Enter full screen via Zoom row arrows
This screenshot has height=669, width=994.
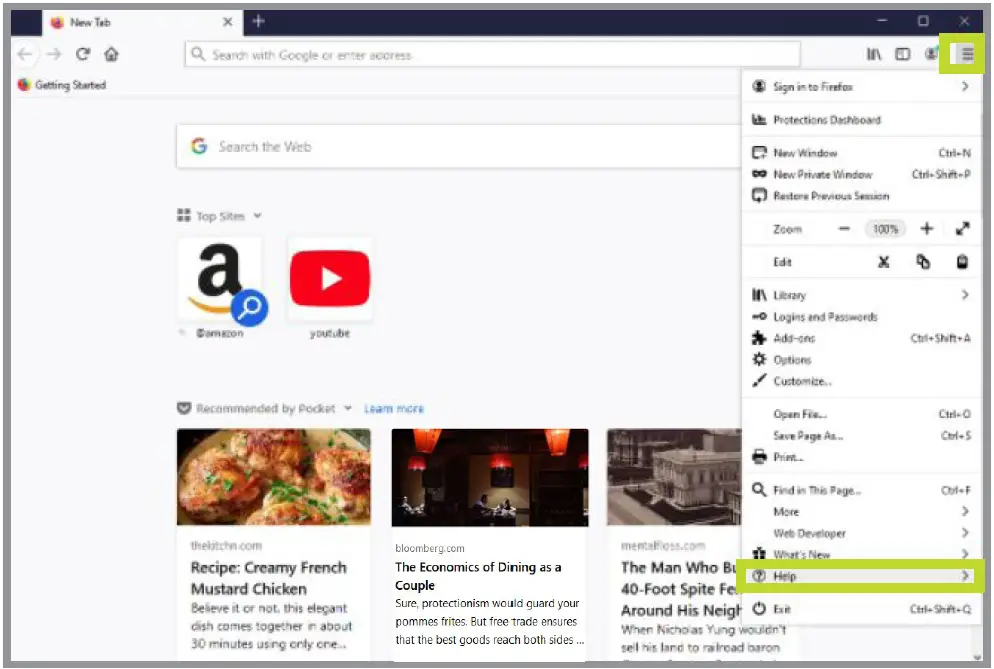[962, 228]
